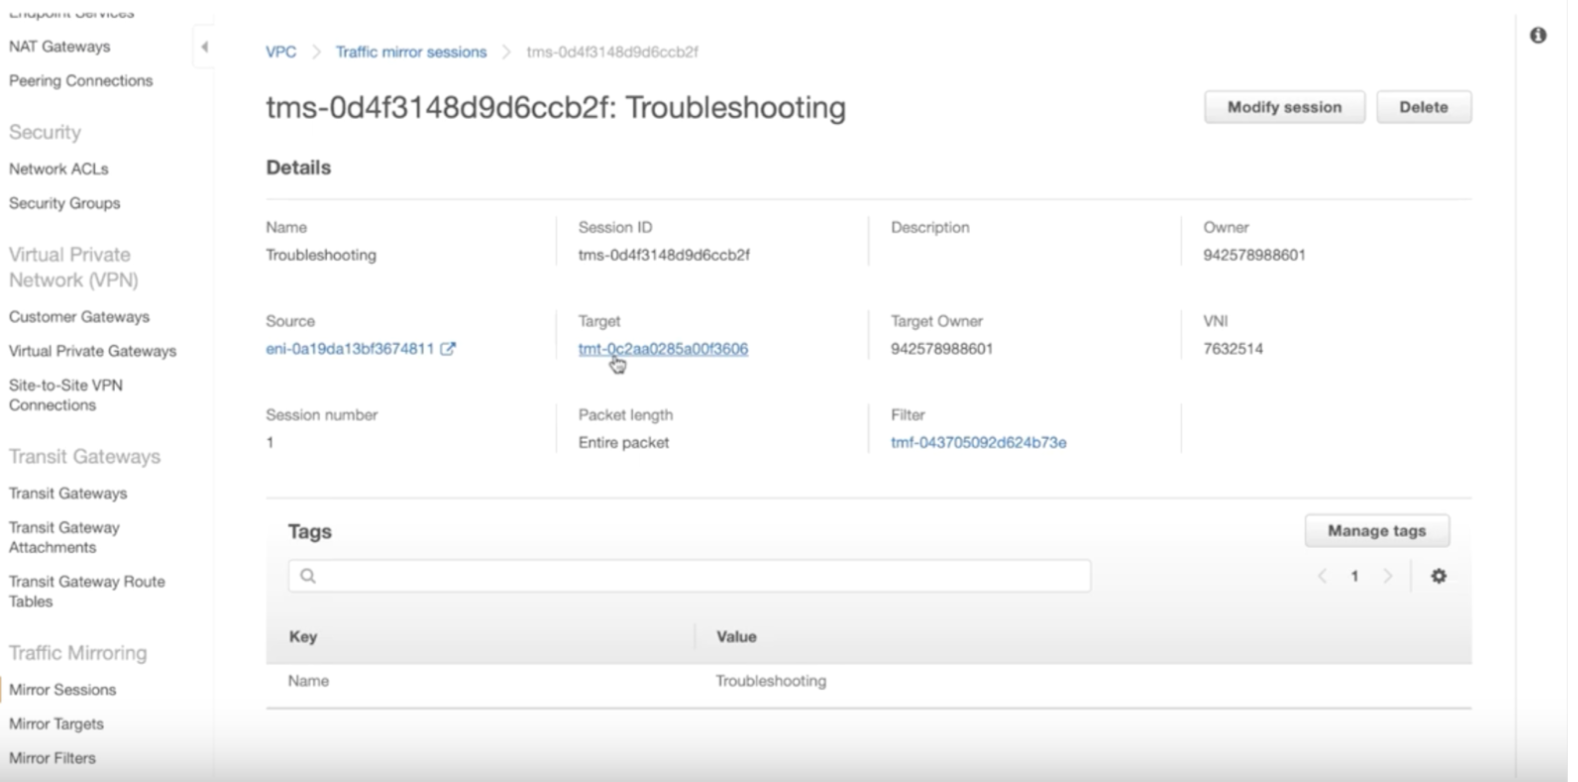This screenshot has width=1578, height=782.
Task: Open Peering Connections in sidebar
Action: point(81,81)
